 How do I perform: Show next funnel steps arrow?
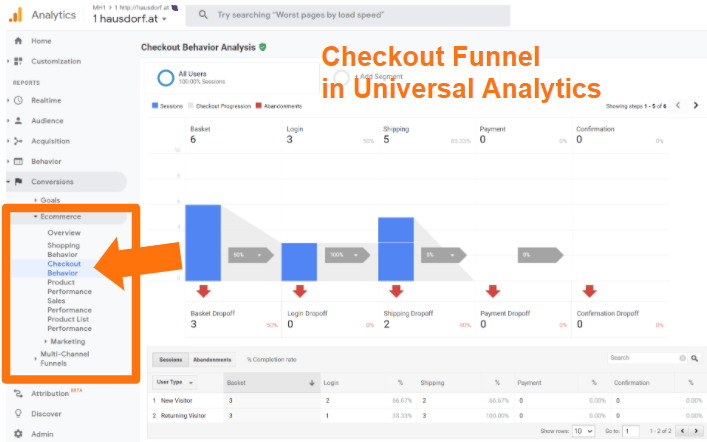point(695,105)
